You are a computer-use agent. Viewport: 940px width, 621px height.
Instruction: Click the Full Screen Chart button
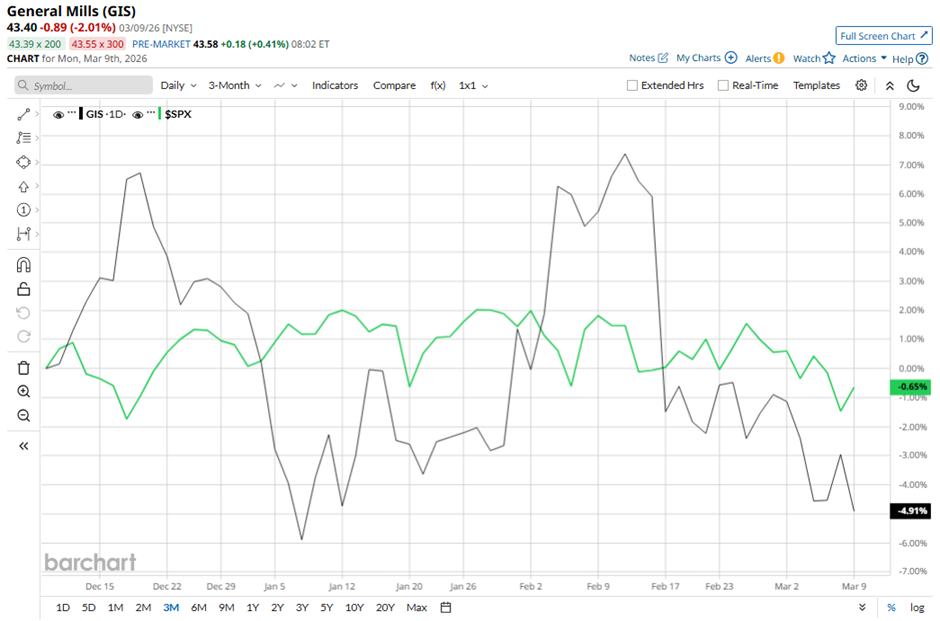[883, 36]
